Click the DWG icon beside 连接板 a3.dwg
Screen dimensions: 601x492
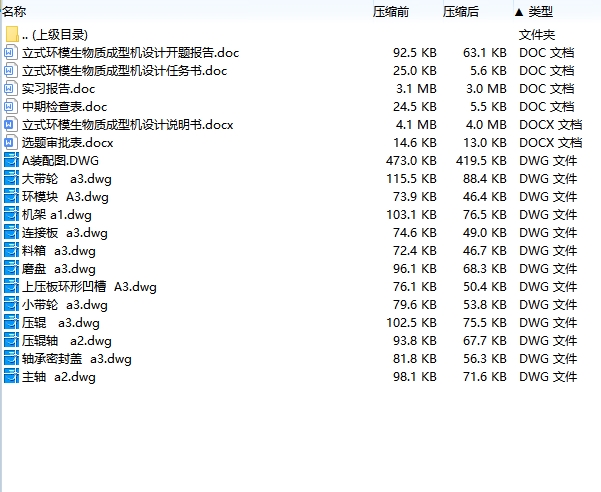(11, 233)
